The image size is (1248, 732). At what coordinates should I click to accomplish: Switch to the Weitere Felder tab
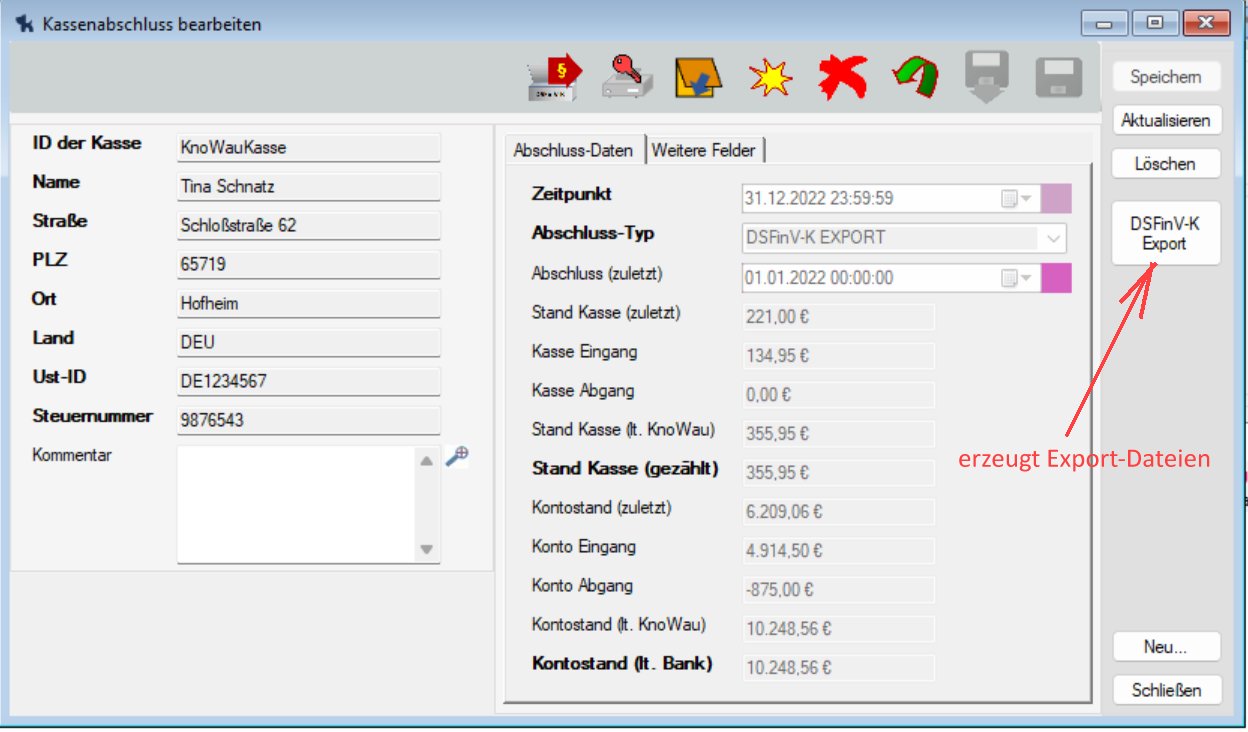pos(706,150)
